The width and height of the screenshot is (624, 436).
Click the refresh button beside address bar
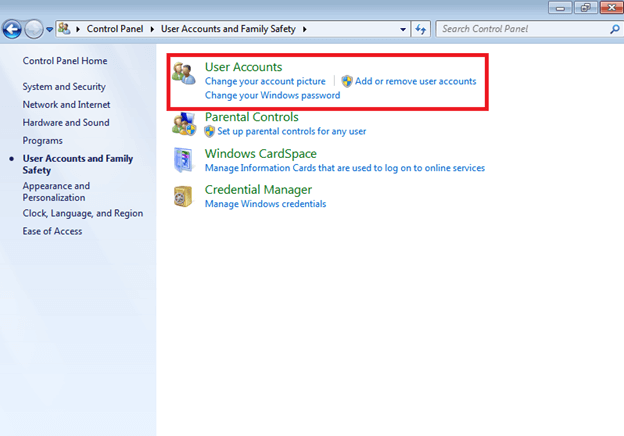[421, 29]
